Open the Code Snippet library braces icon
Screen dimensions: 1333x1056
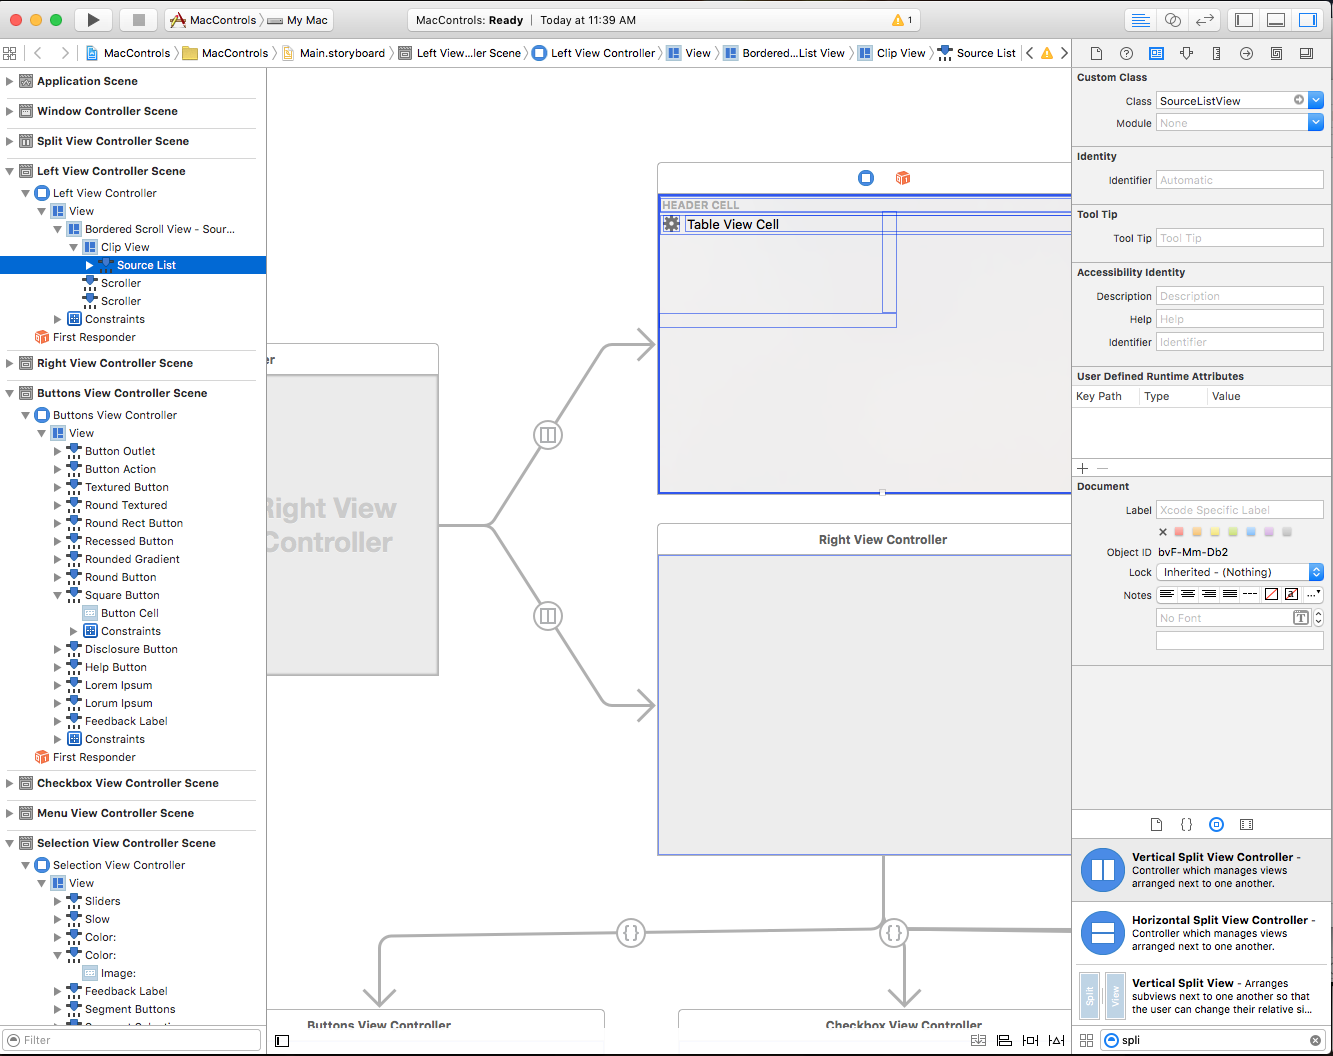[1186, 824]
